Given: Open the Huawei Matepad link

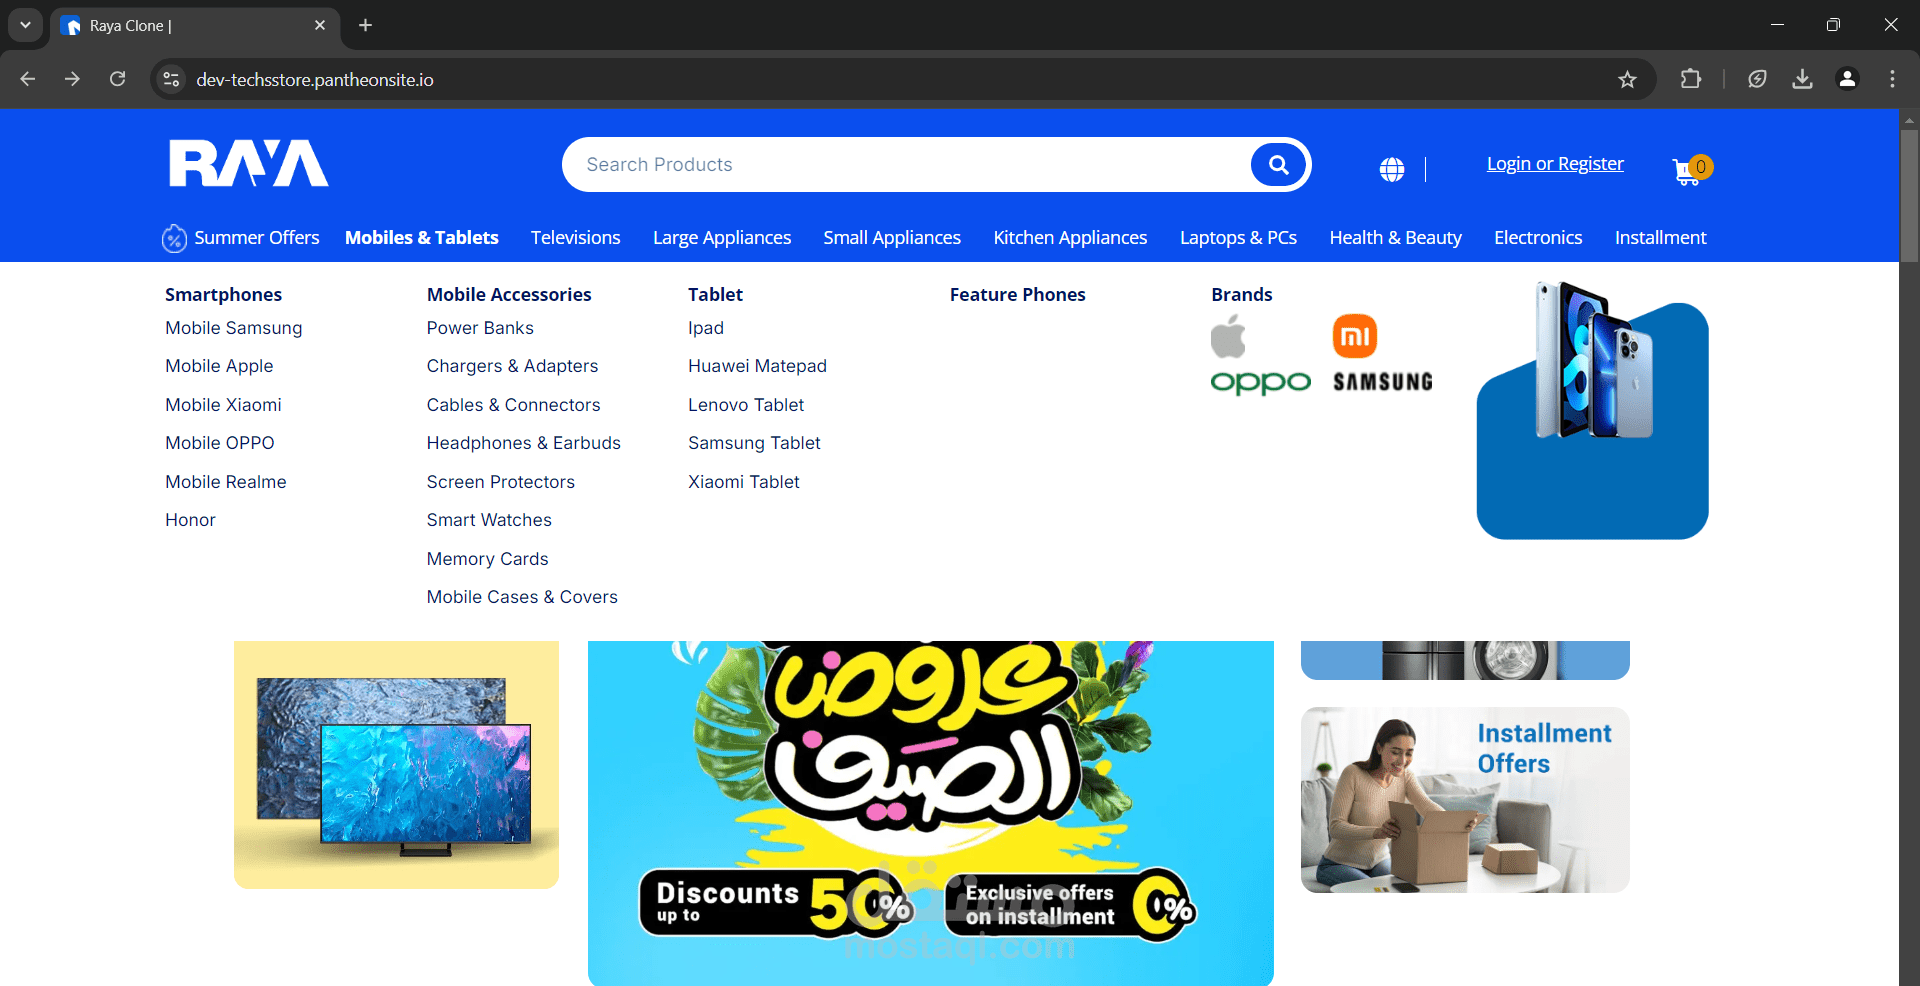Looking at the screenshot, I should pos(757,366).
